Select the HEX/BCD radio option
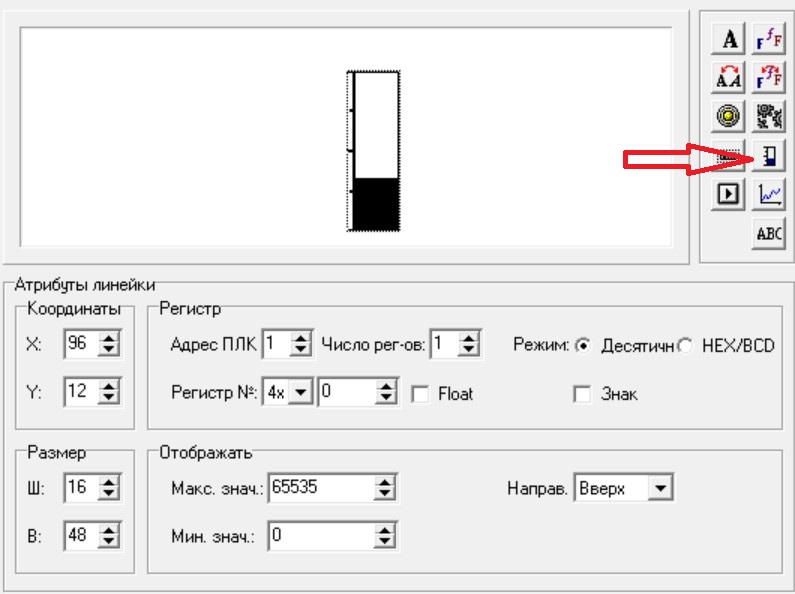The image size is (795, 594). point(685,346)
